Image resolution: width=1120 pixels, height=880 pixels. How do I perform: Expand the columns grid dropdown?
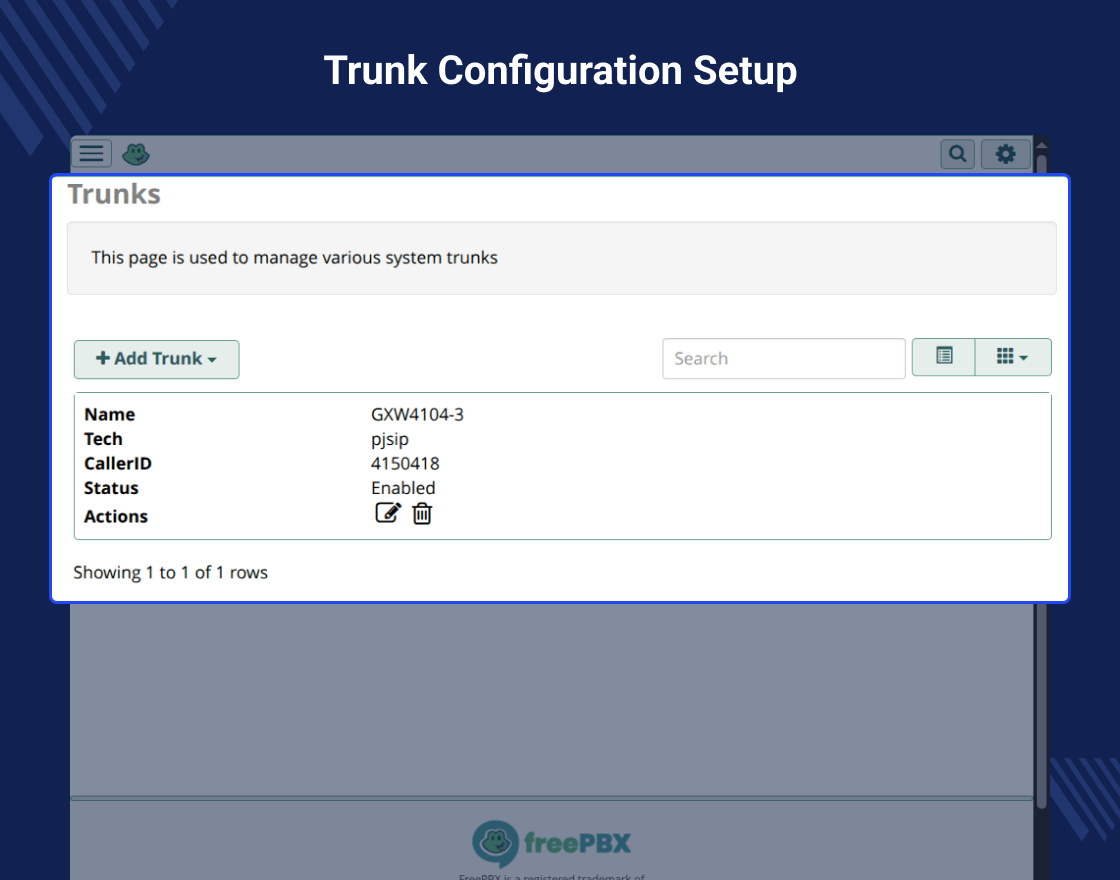pos(1012,357)
